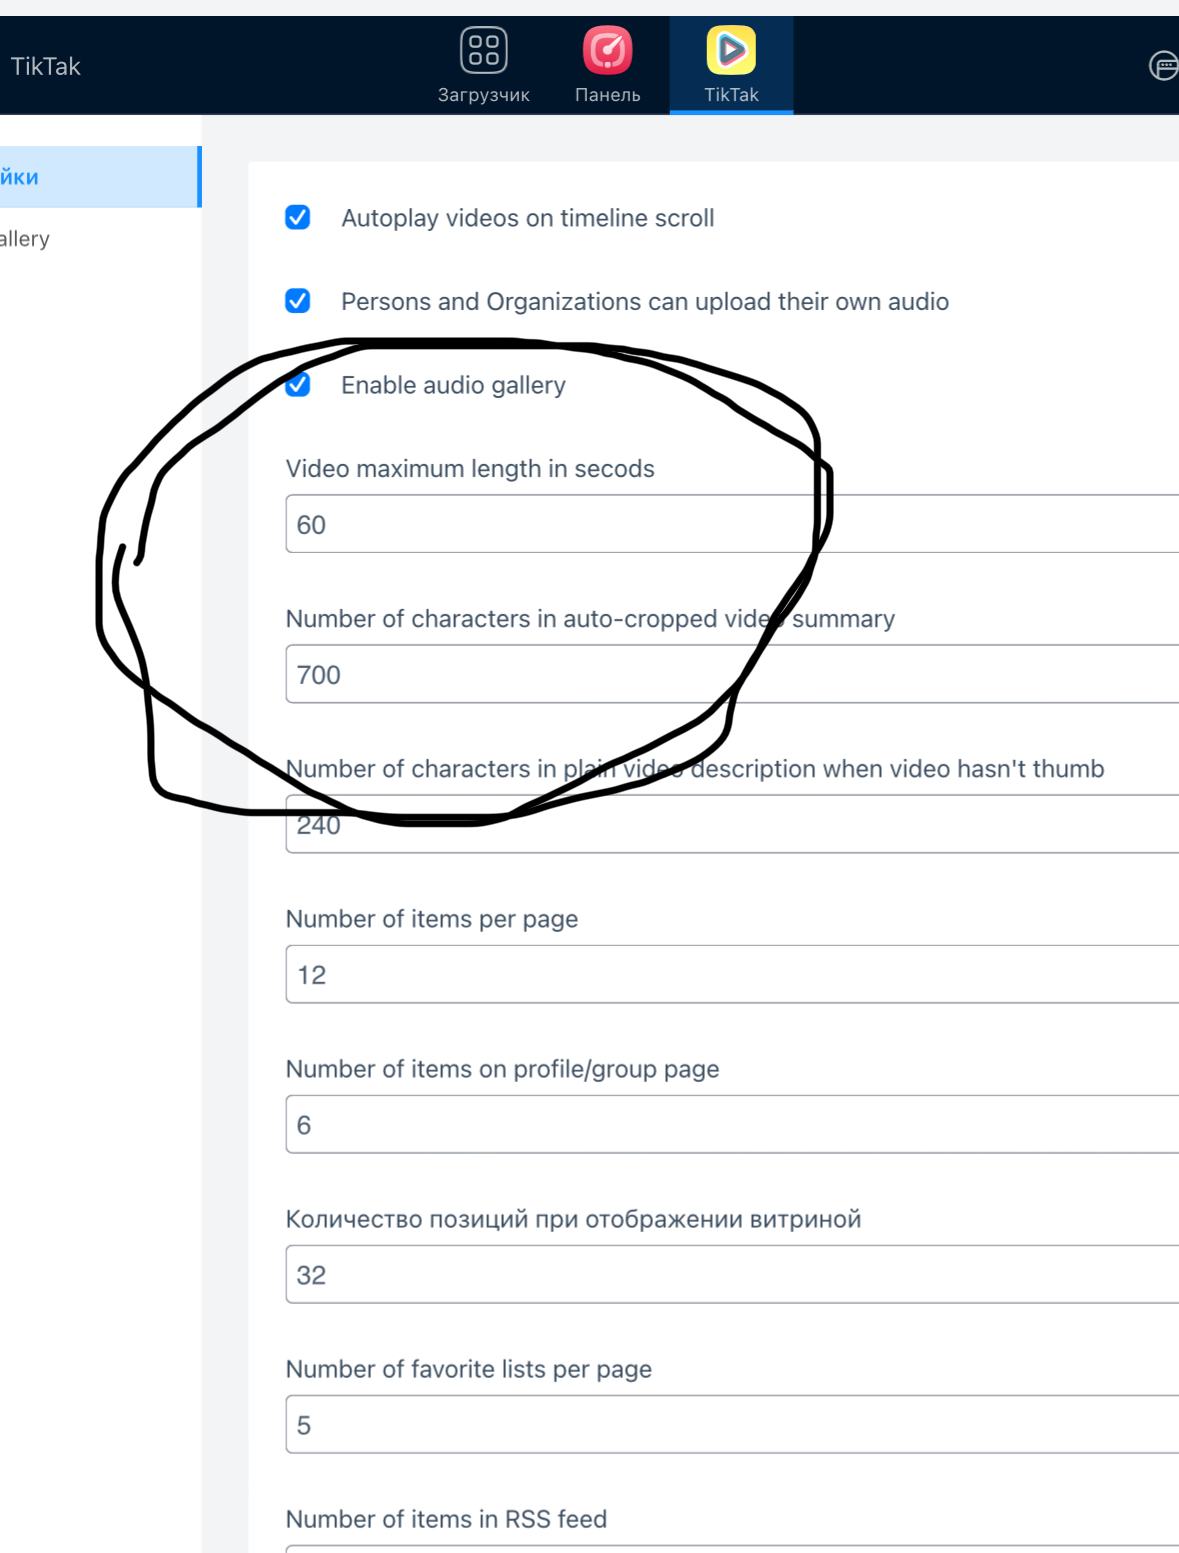Edit items on profile/group page field
Screen dimensions: 1179x1553
coord(730,1125)
